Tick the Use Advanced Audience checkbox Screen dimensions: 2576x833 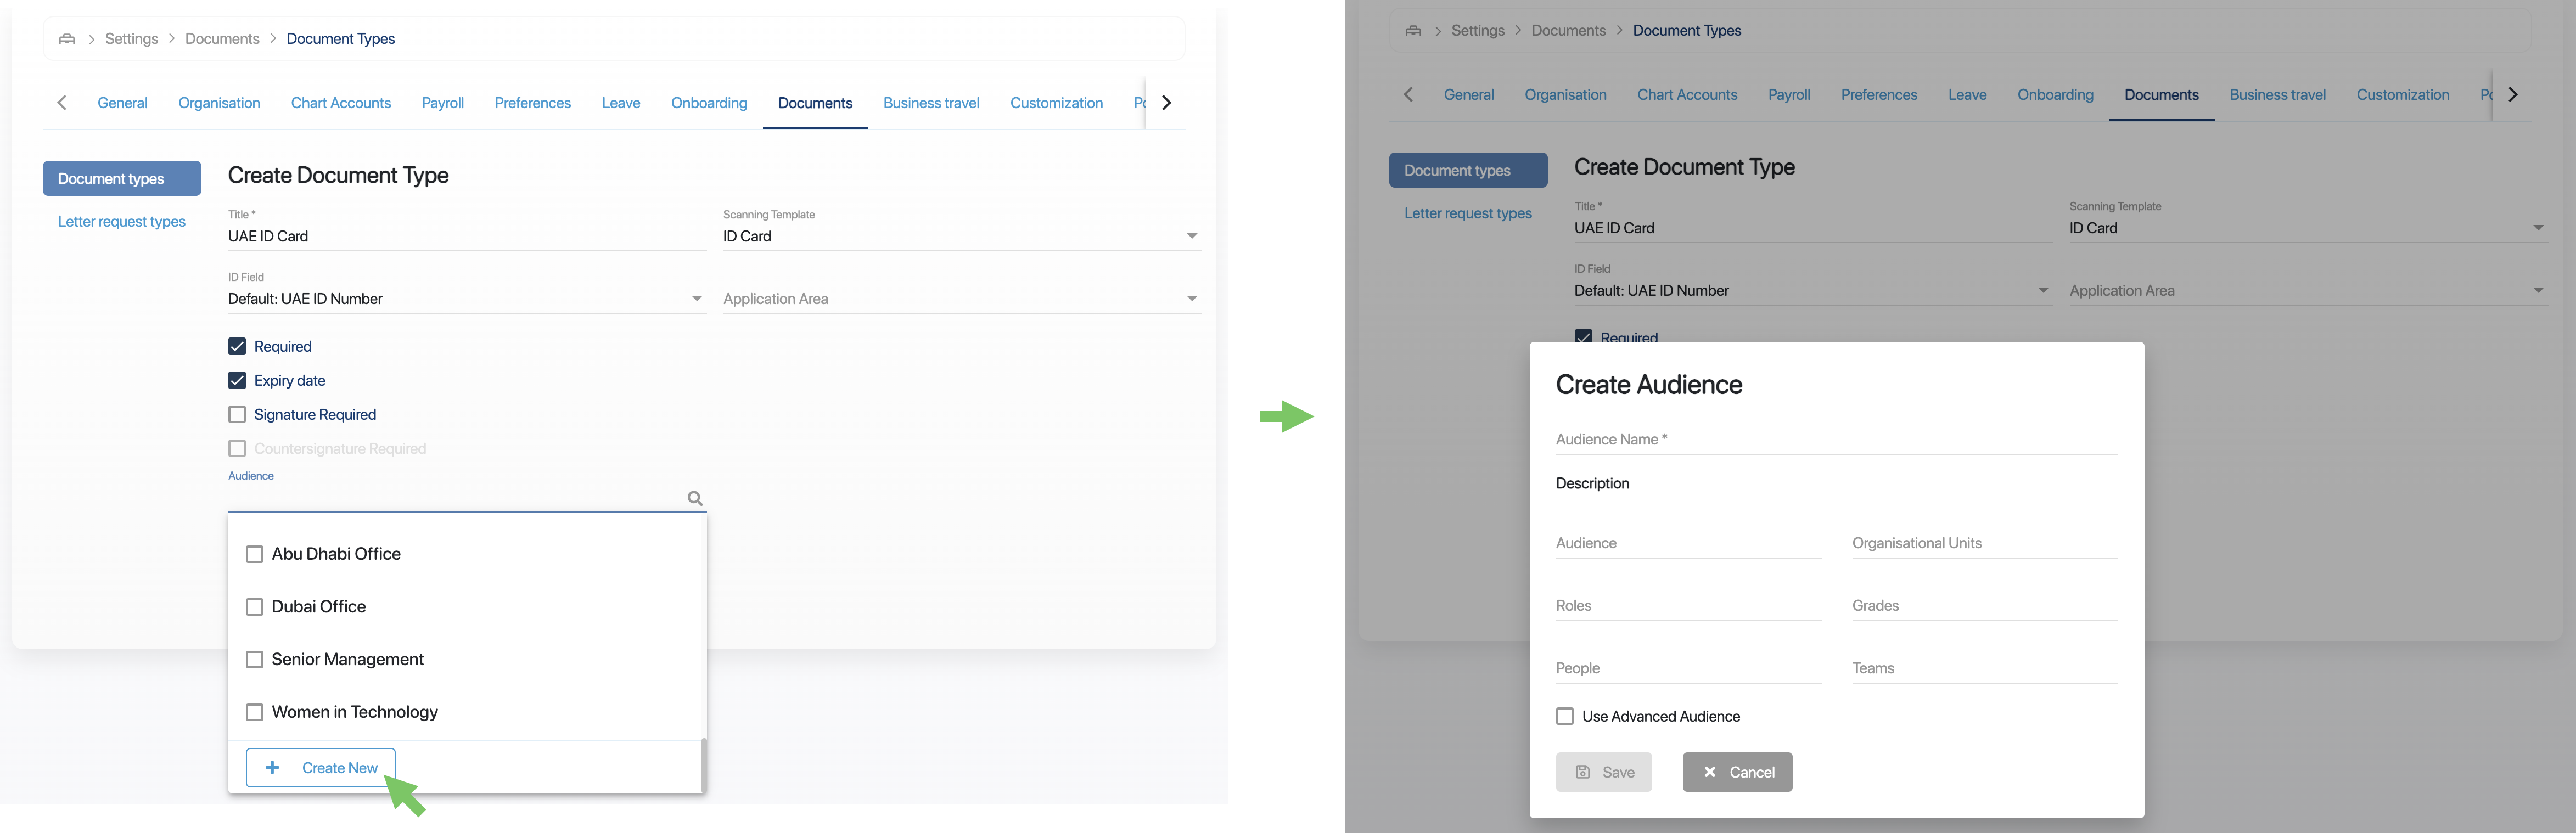pos(1565,716)
